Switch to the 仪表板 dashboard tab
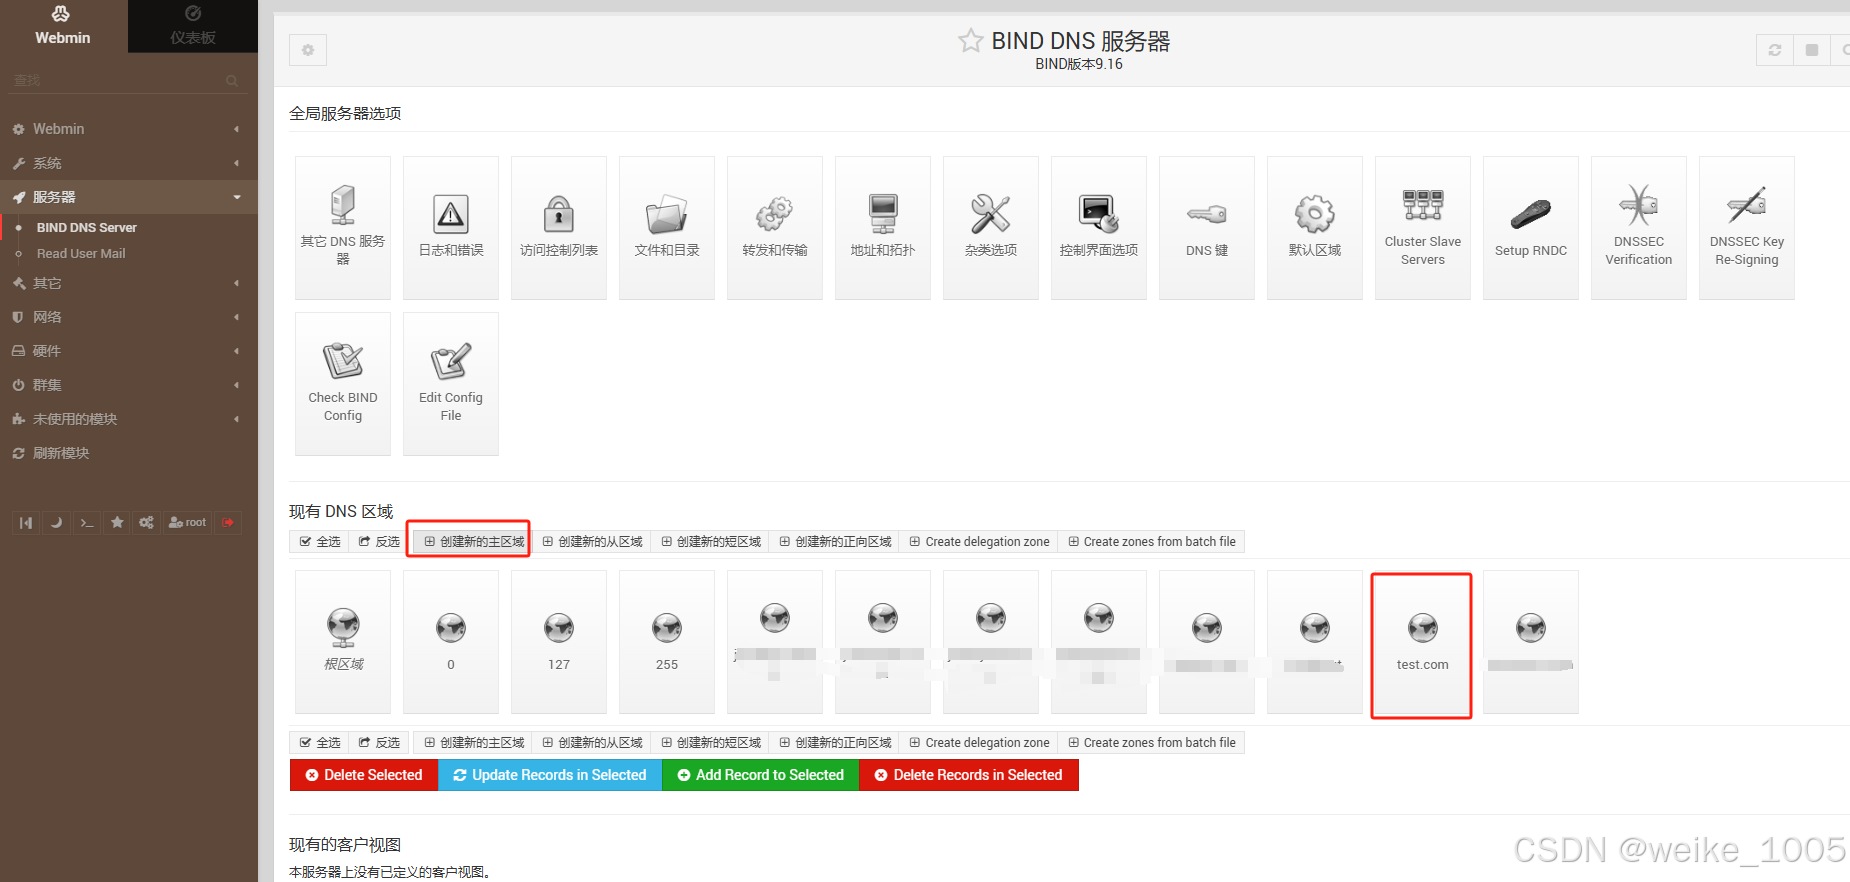 [x=193, y=26]
